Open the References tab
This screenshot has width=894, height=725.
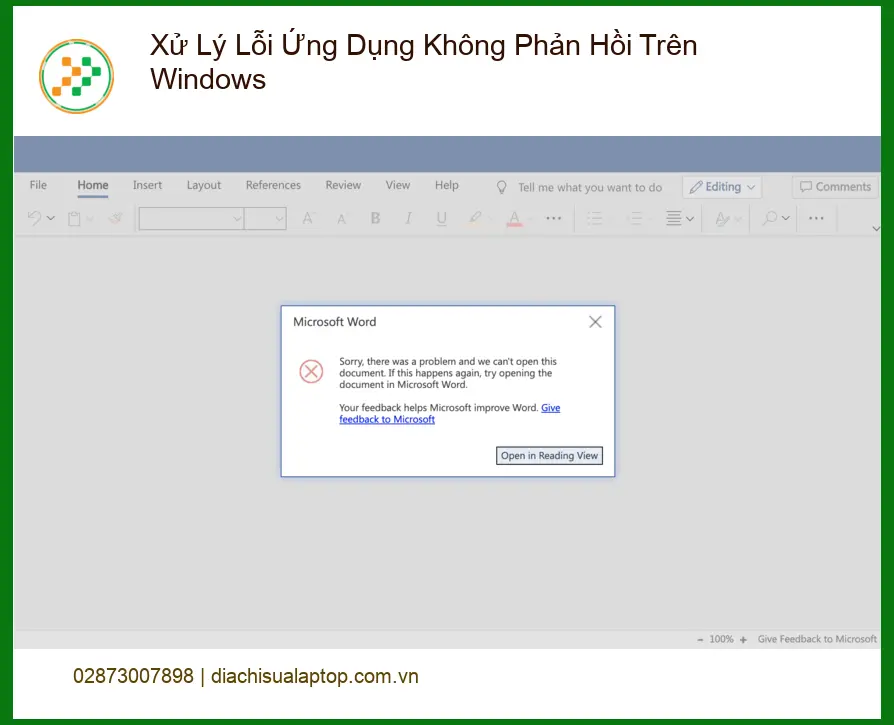[x=273, y=185]
